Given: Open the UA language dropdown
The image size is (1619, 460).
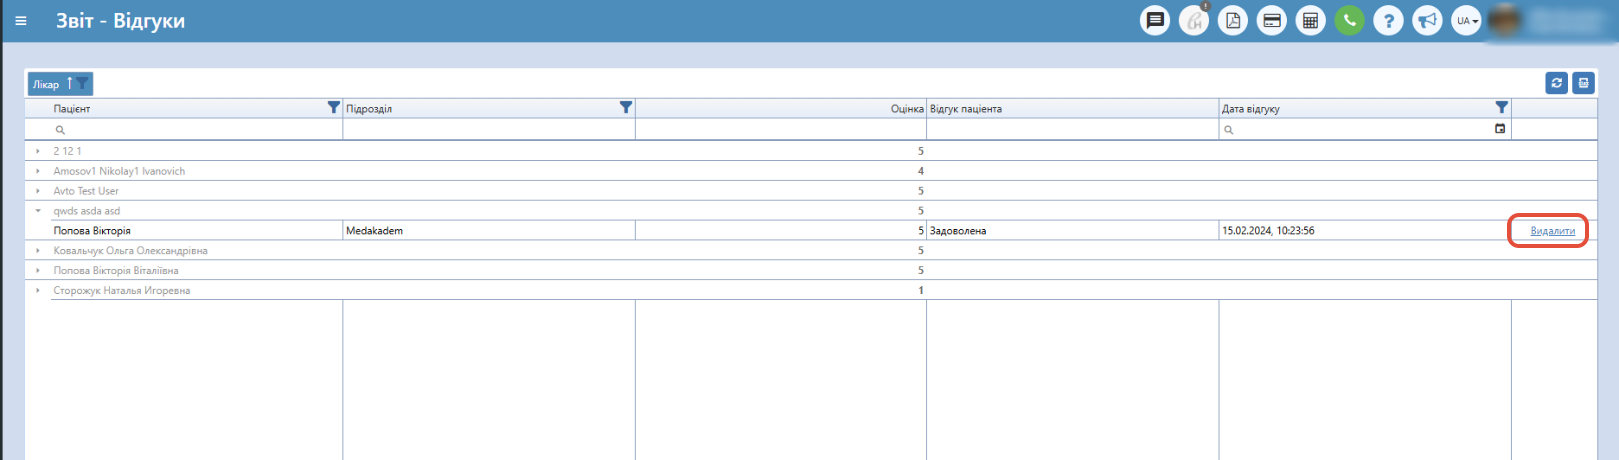Looking at the screenshot, I should 1467,20.
